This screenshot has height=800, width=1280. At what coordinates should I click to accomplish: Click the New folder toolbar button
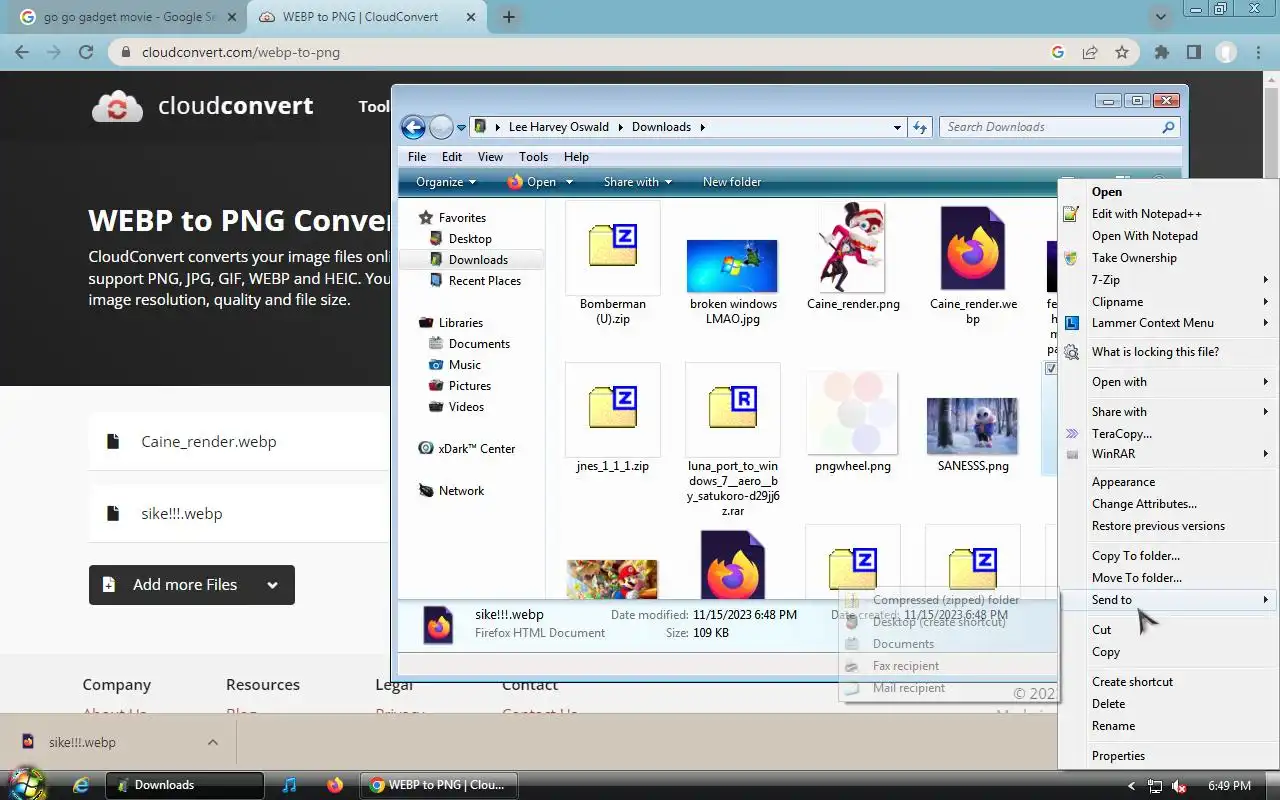pos(732,182)
